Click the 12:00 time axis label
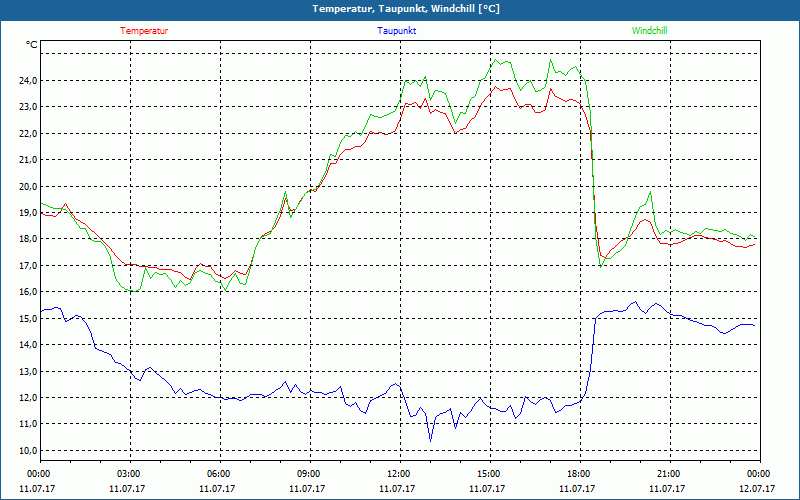 pyautogui.click(x=398, y=474)
